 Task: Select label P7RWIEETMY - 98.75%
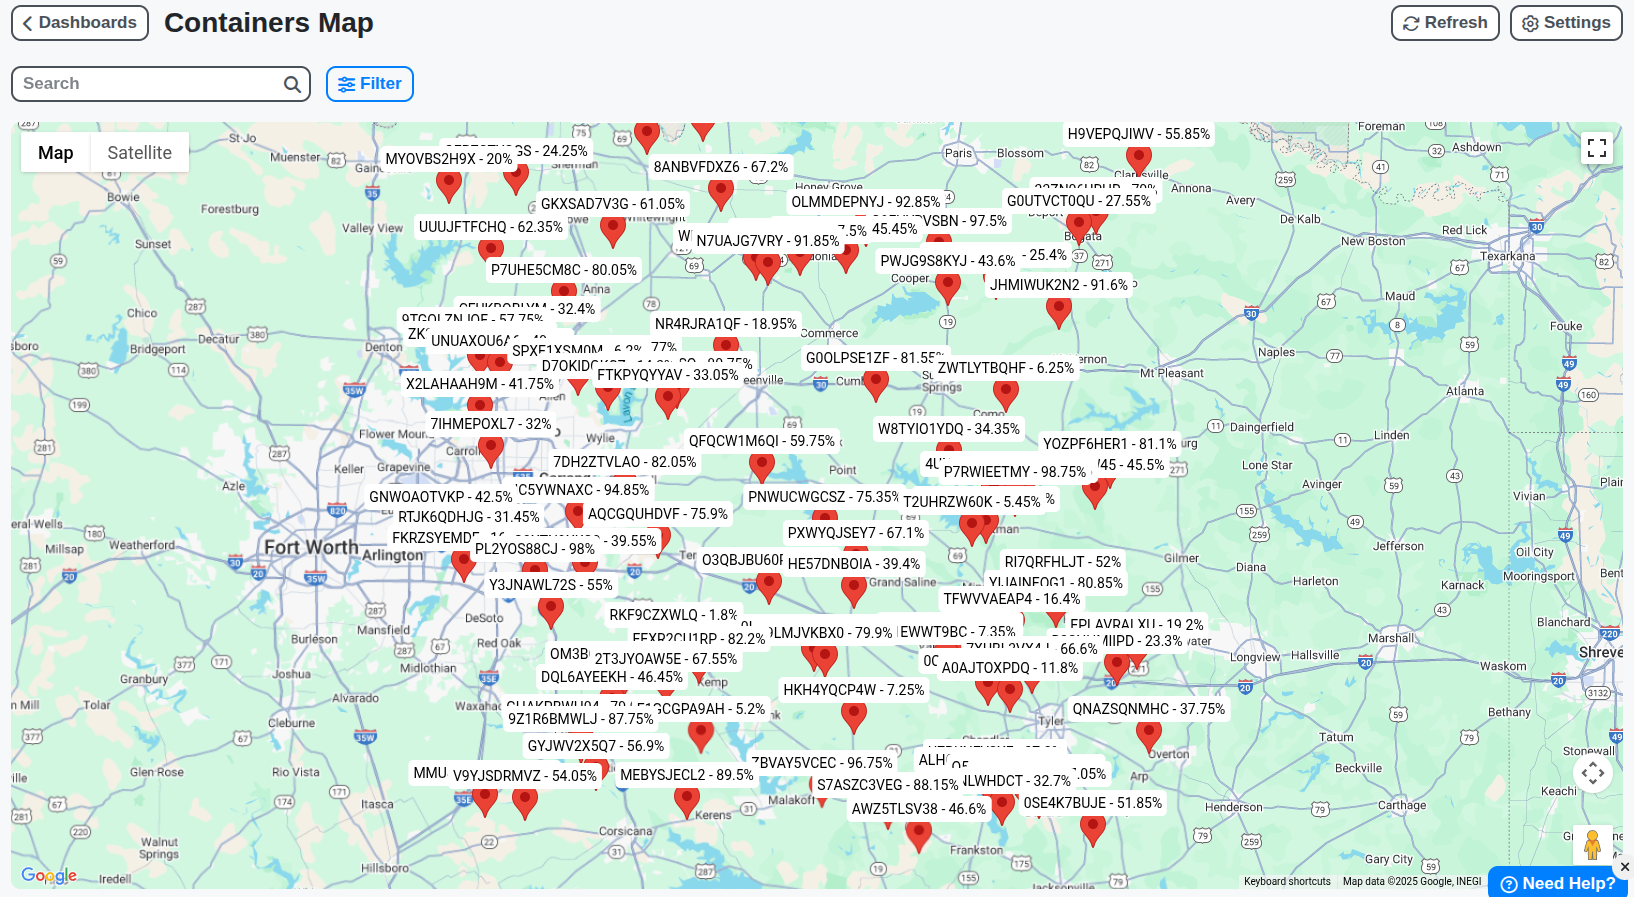pyautogui.click(x=1015, y=472)
